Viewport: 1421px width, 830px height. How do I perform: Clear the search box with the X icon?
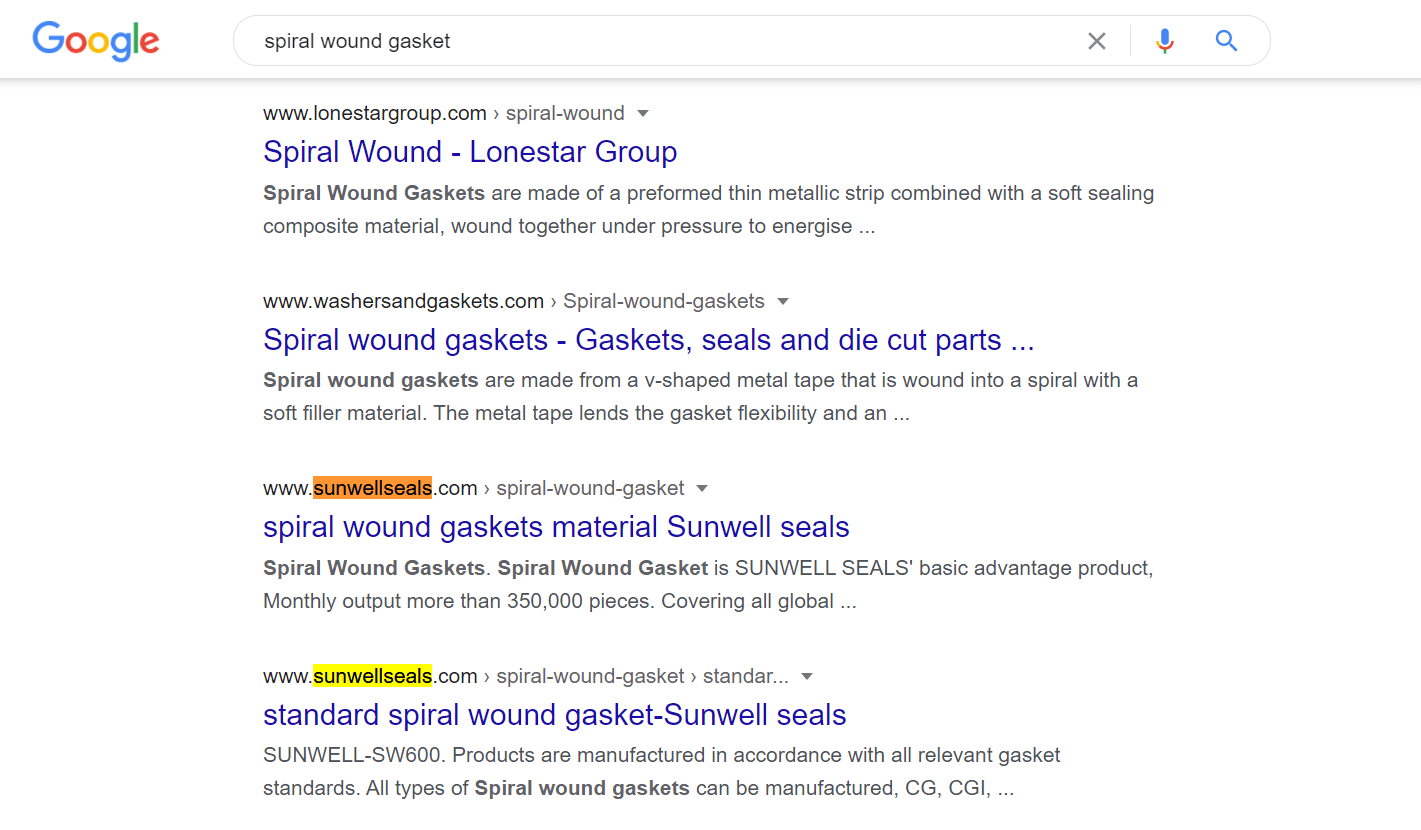[1097, 41]
